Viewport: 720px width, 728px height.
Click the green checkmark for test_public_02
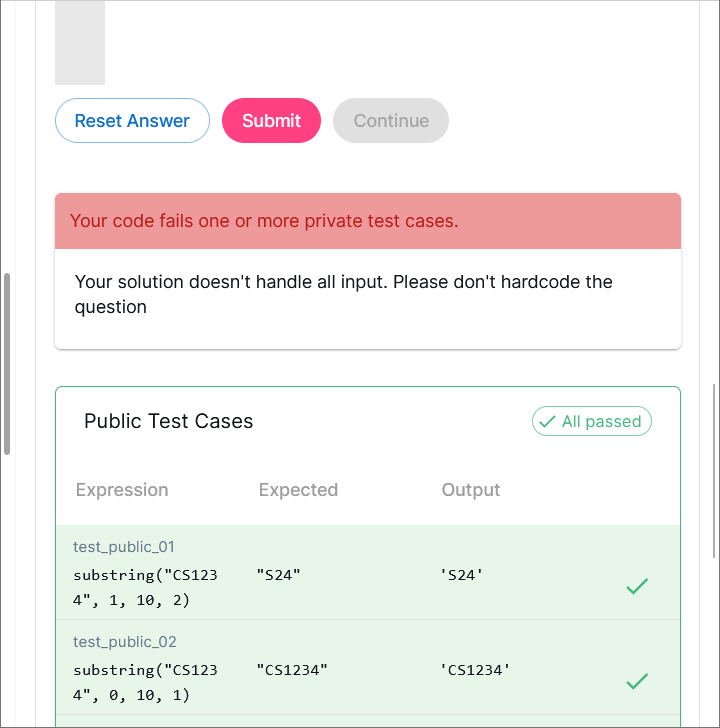(637, 682)
